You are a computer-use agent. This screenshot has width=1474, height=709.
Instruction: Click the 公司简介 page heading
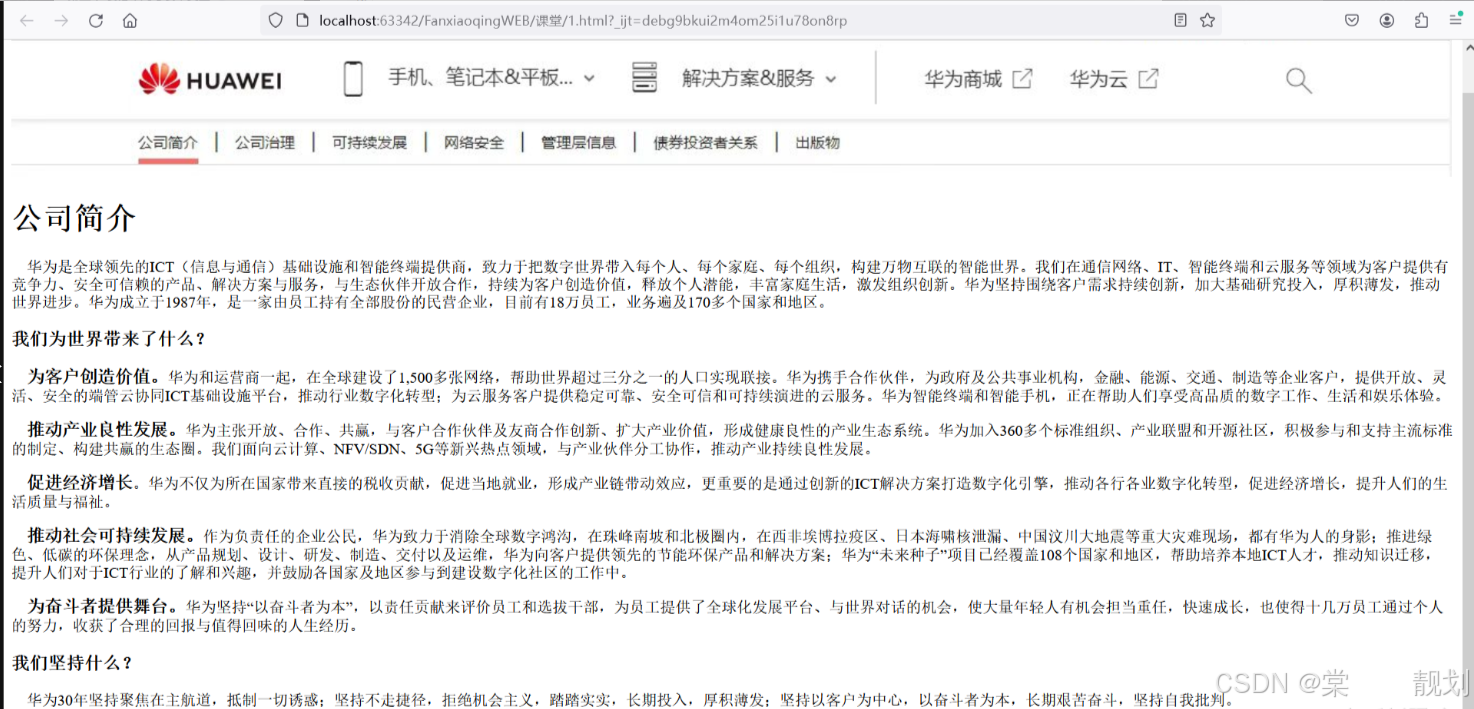[x=74, y=218]
